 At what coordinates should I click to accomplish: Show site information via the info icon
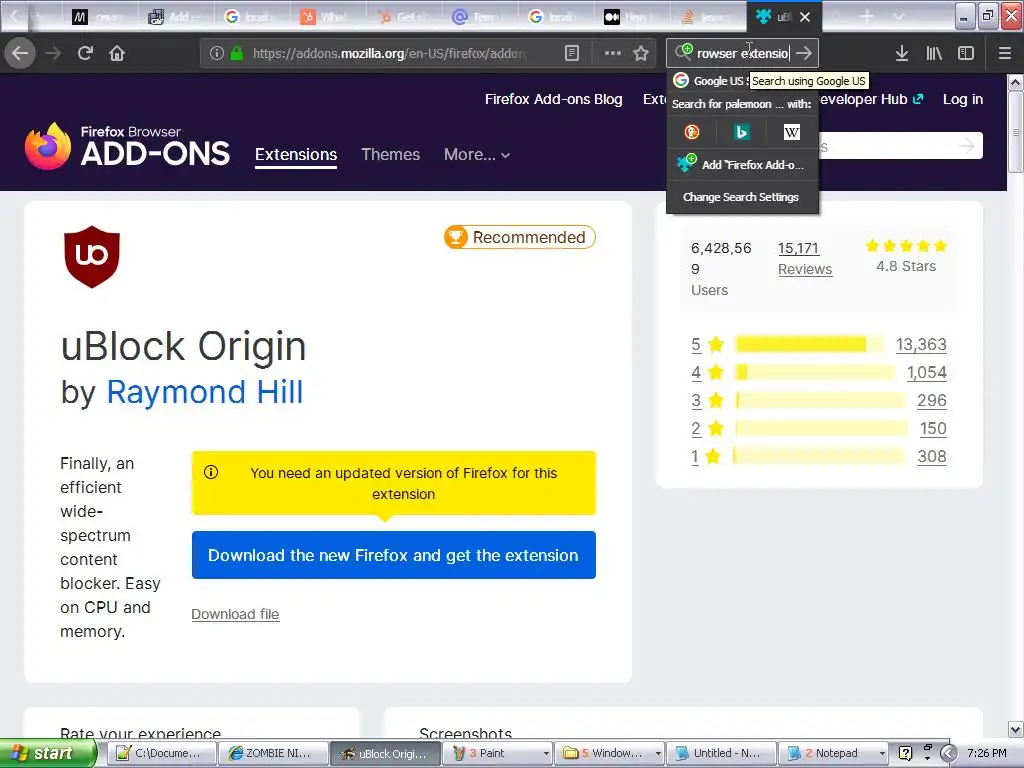(217, 53)
